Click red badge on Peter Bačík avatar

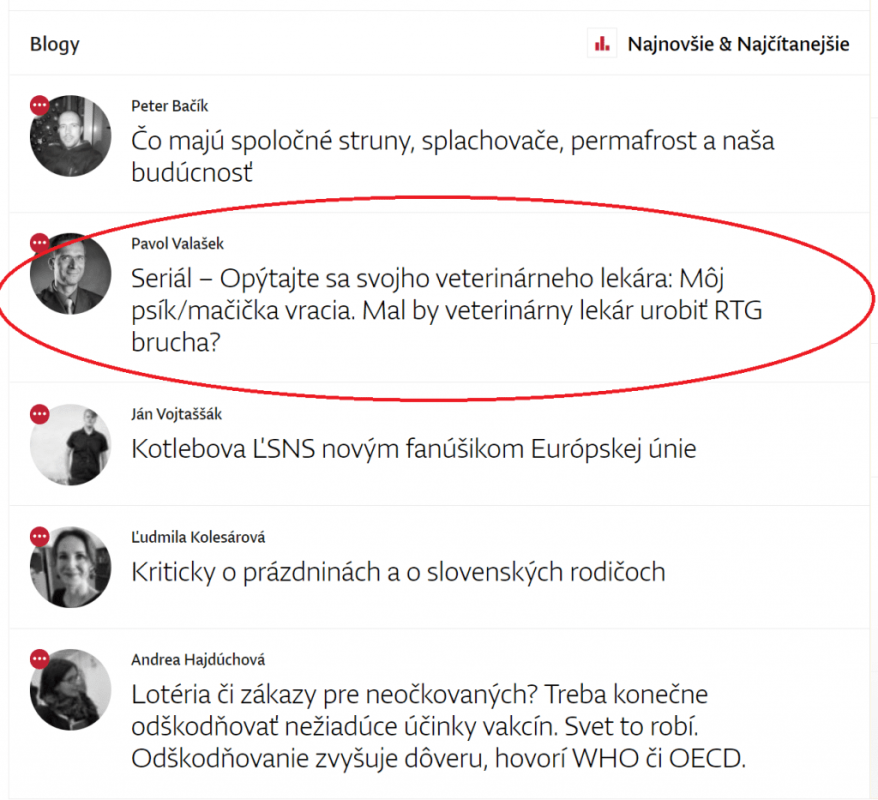(x=40, y=105)
